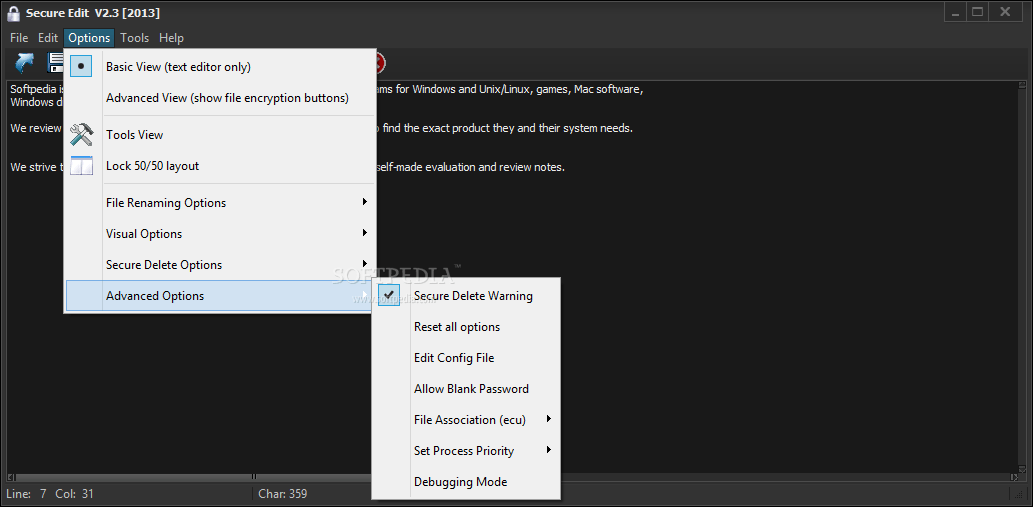1033x507 pixels.
Task: Click the 'Char: 359' status bar entry
Action: click(283, 493)
